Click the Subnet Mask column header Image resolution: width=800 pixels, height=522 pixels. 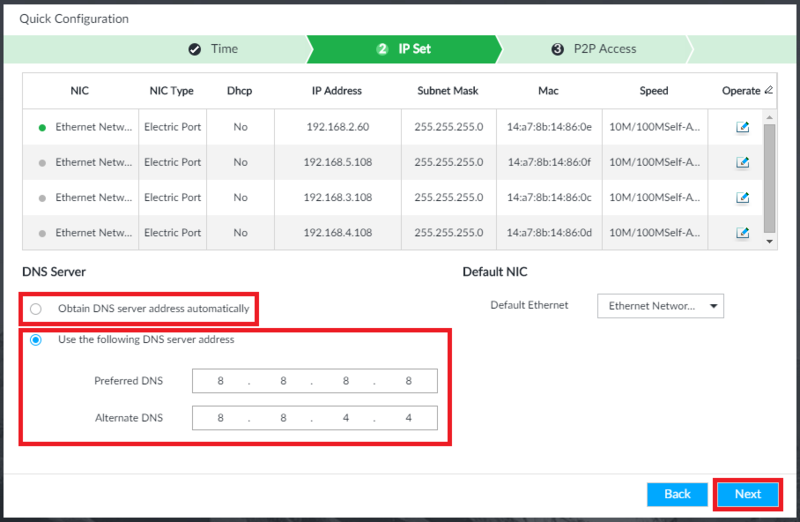click(x=448, y=91)
